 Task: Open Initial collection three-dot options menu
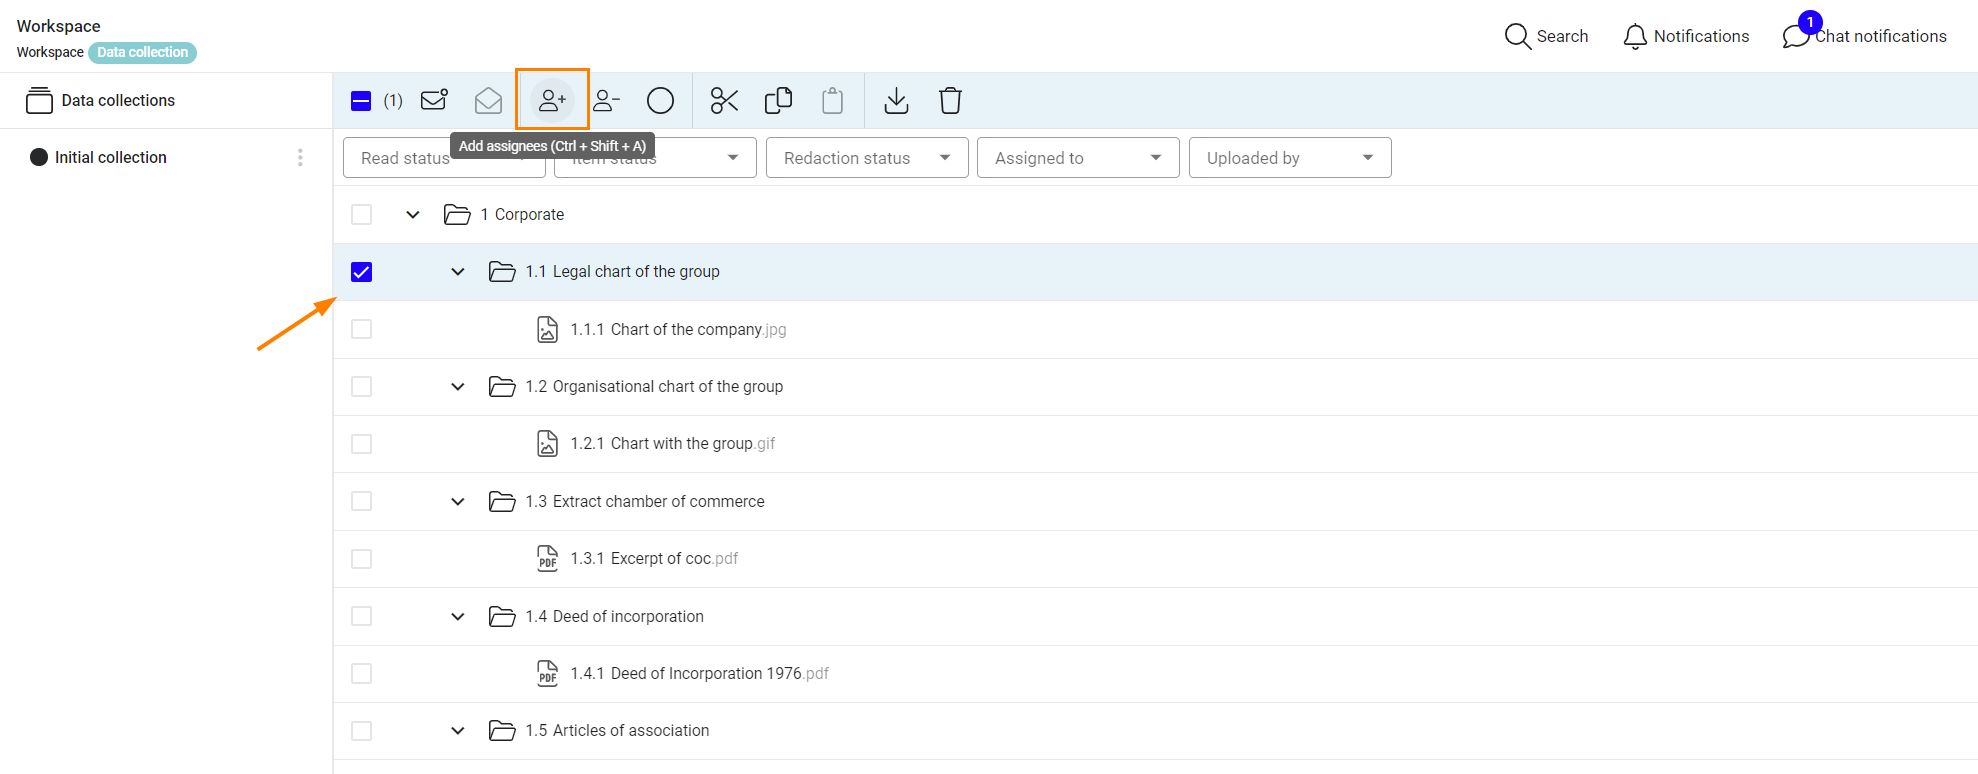pyautogui.click(x=300, y=157)
